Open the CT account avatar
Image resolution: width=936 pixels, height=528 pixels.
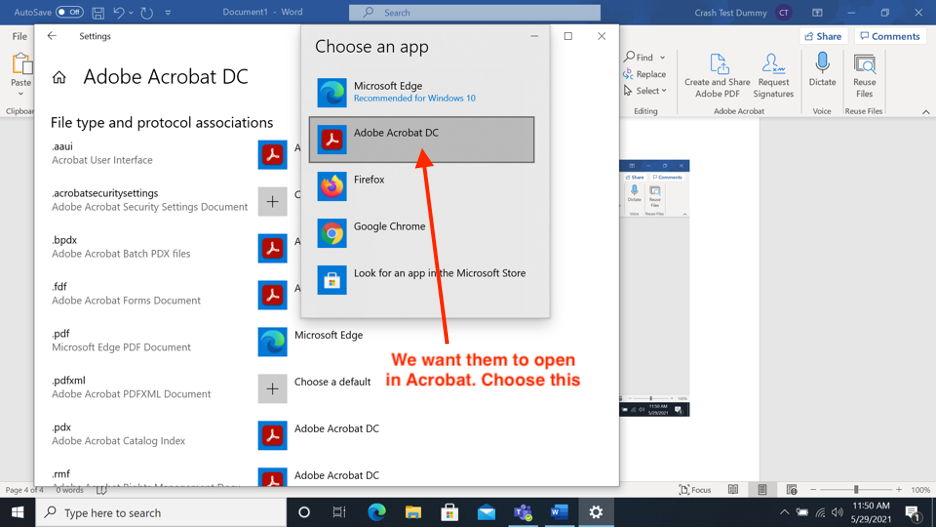pos(783,12)
